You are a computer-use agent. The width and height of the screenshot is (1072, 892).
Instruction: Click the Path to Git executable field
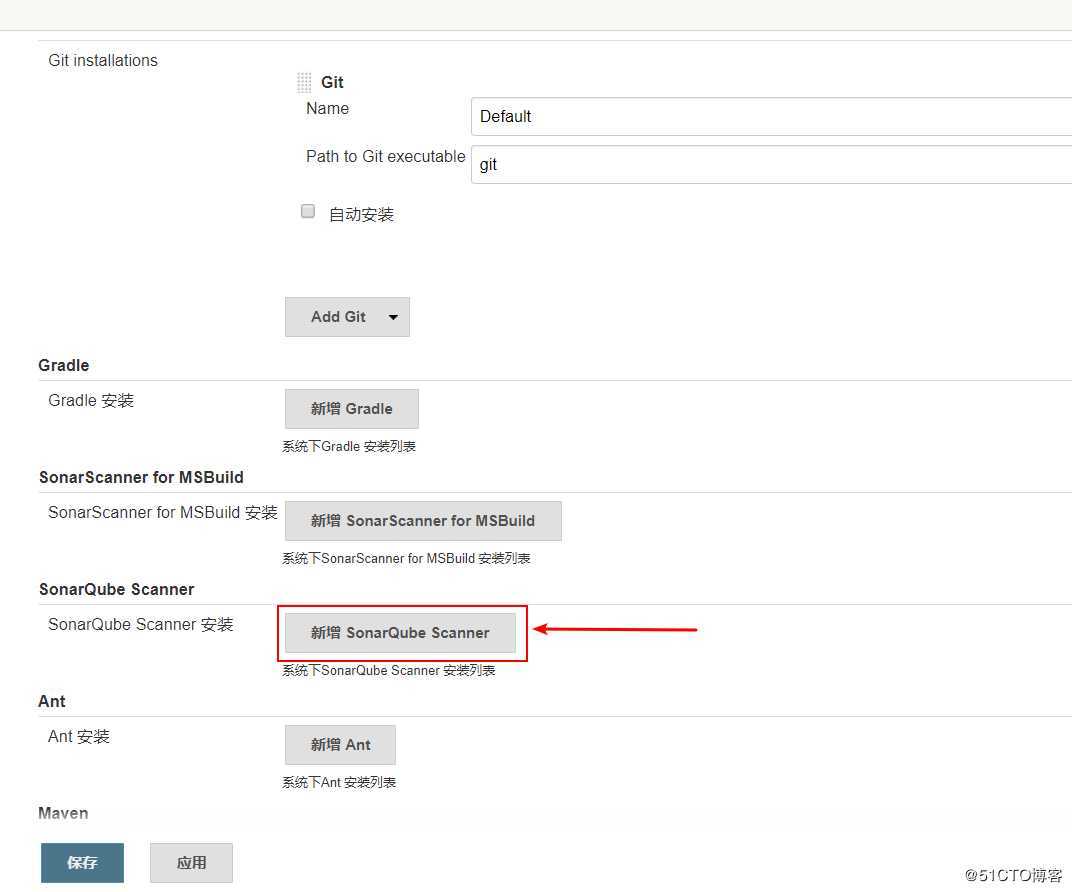click(771, 164)
